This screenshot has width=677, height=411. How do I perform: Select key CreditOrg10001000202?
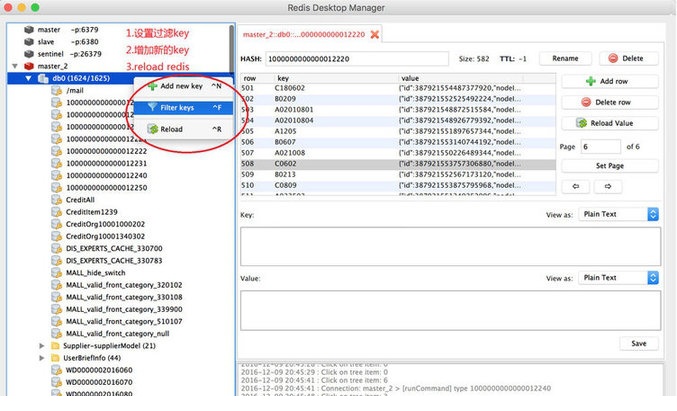point(105,224)
